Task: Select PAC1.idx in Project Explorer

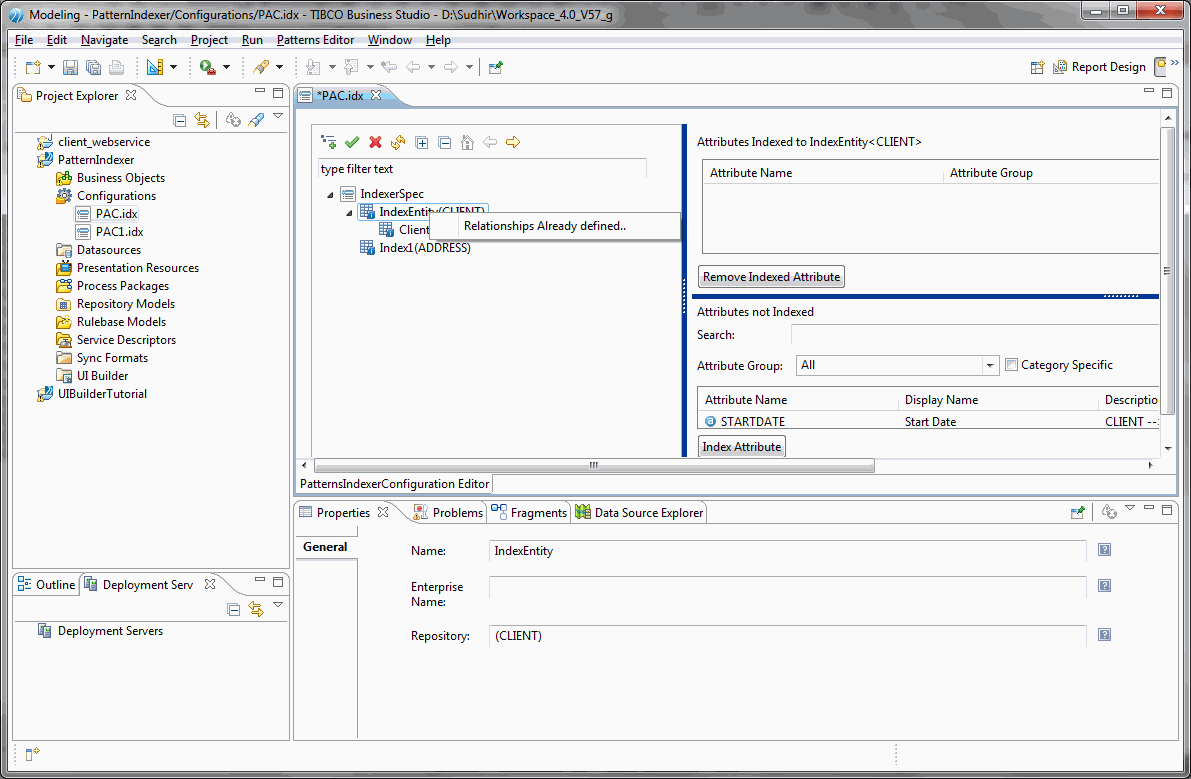Action: click(x=110, y=232)
